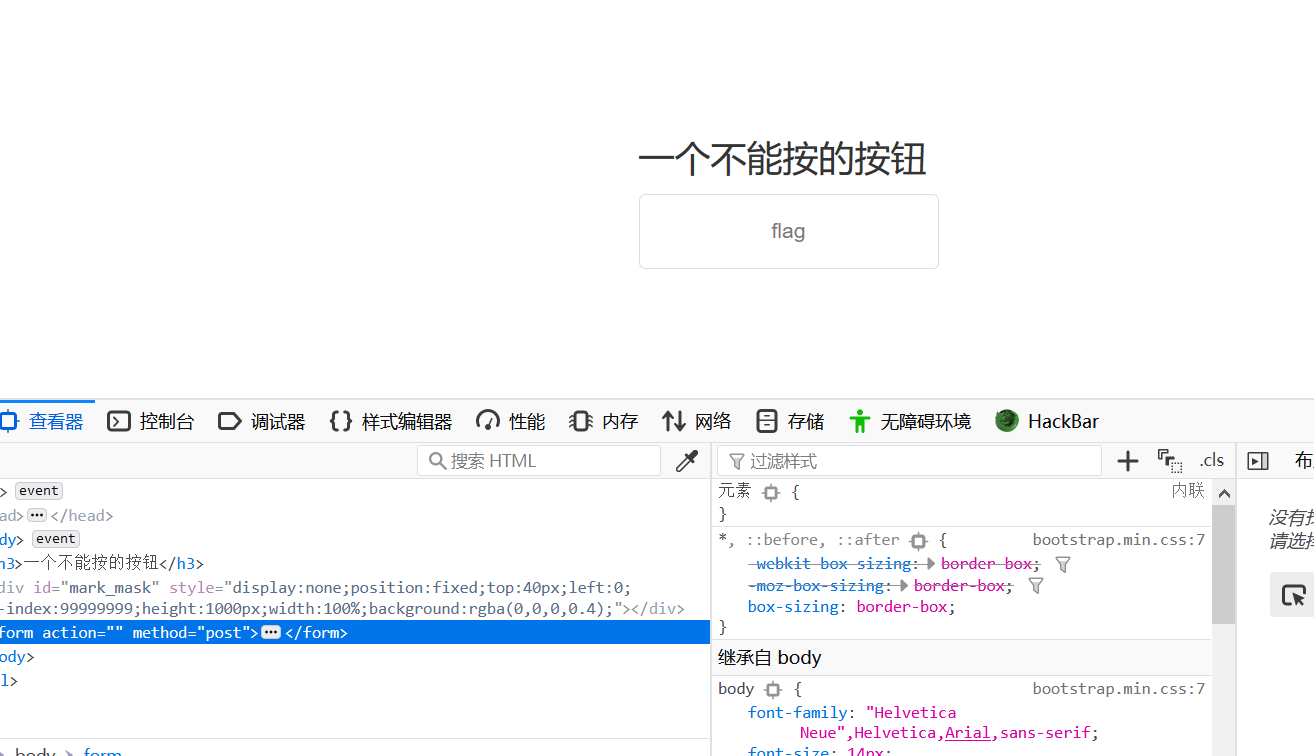Image resolution: width=1314 pixels, height=756 pixels.
Task: Click the event badge on body element
Action: [x=55, y=538]
